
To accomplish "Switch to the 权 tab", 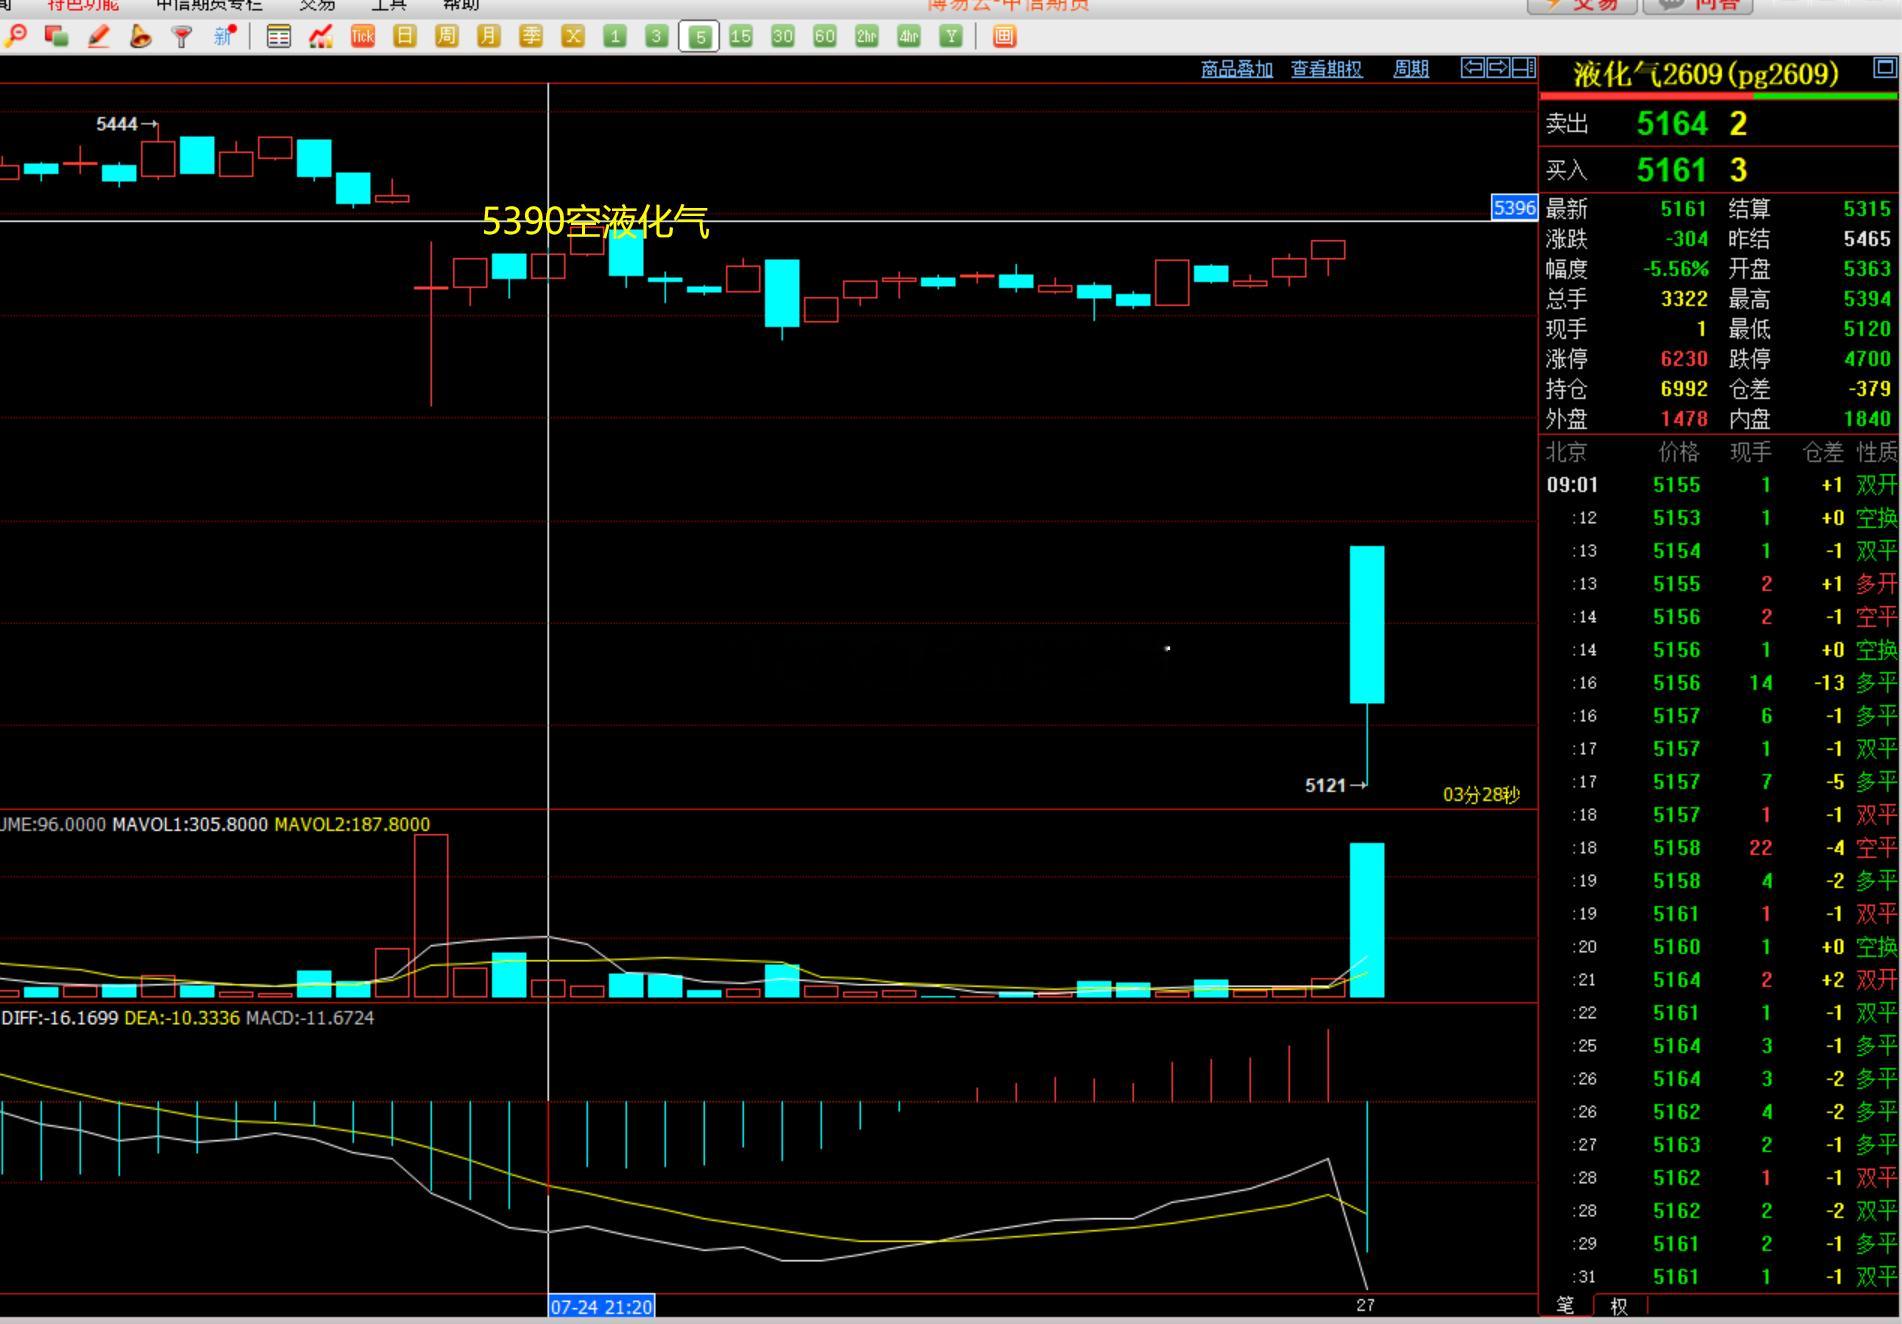I will tap(1620, 1306).
